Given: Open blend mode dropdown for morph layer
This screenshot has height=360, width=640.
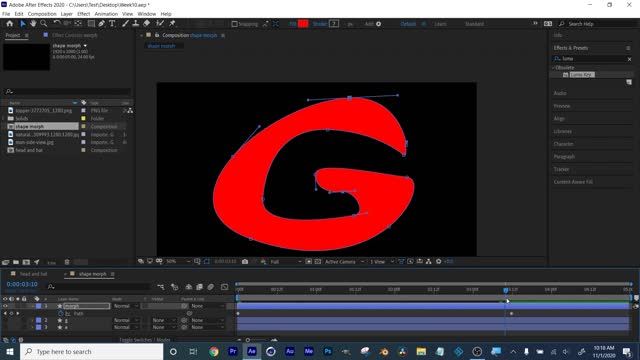Looking at the screenshot, I should click(x=126, y=306).
